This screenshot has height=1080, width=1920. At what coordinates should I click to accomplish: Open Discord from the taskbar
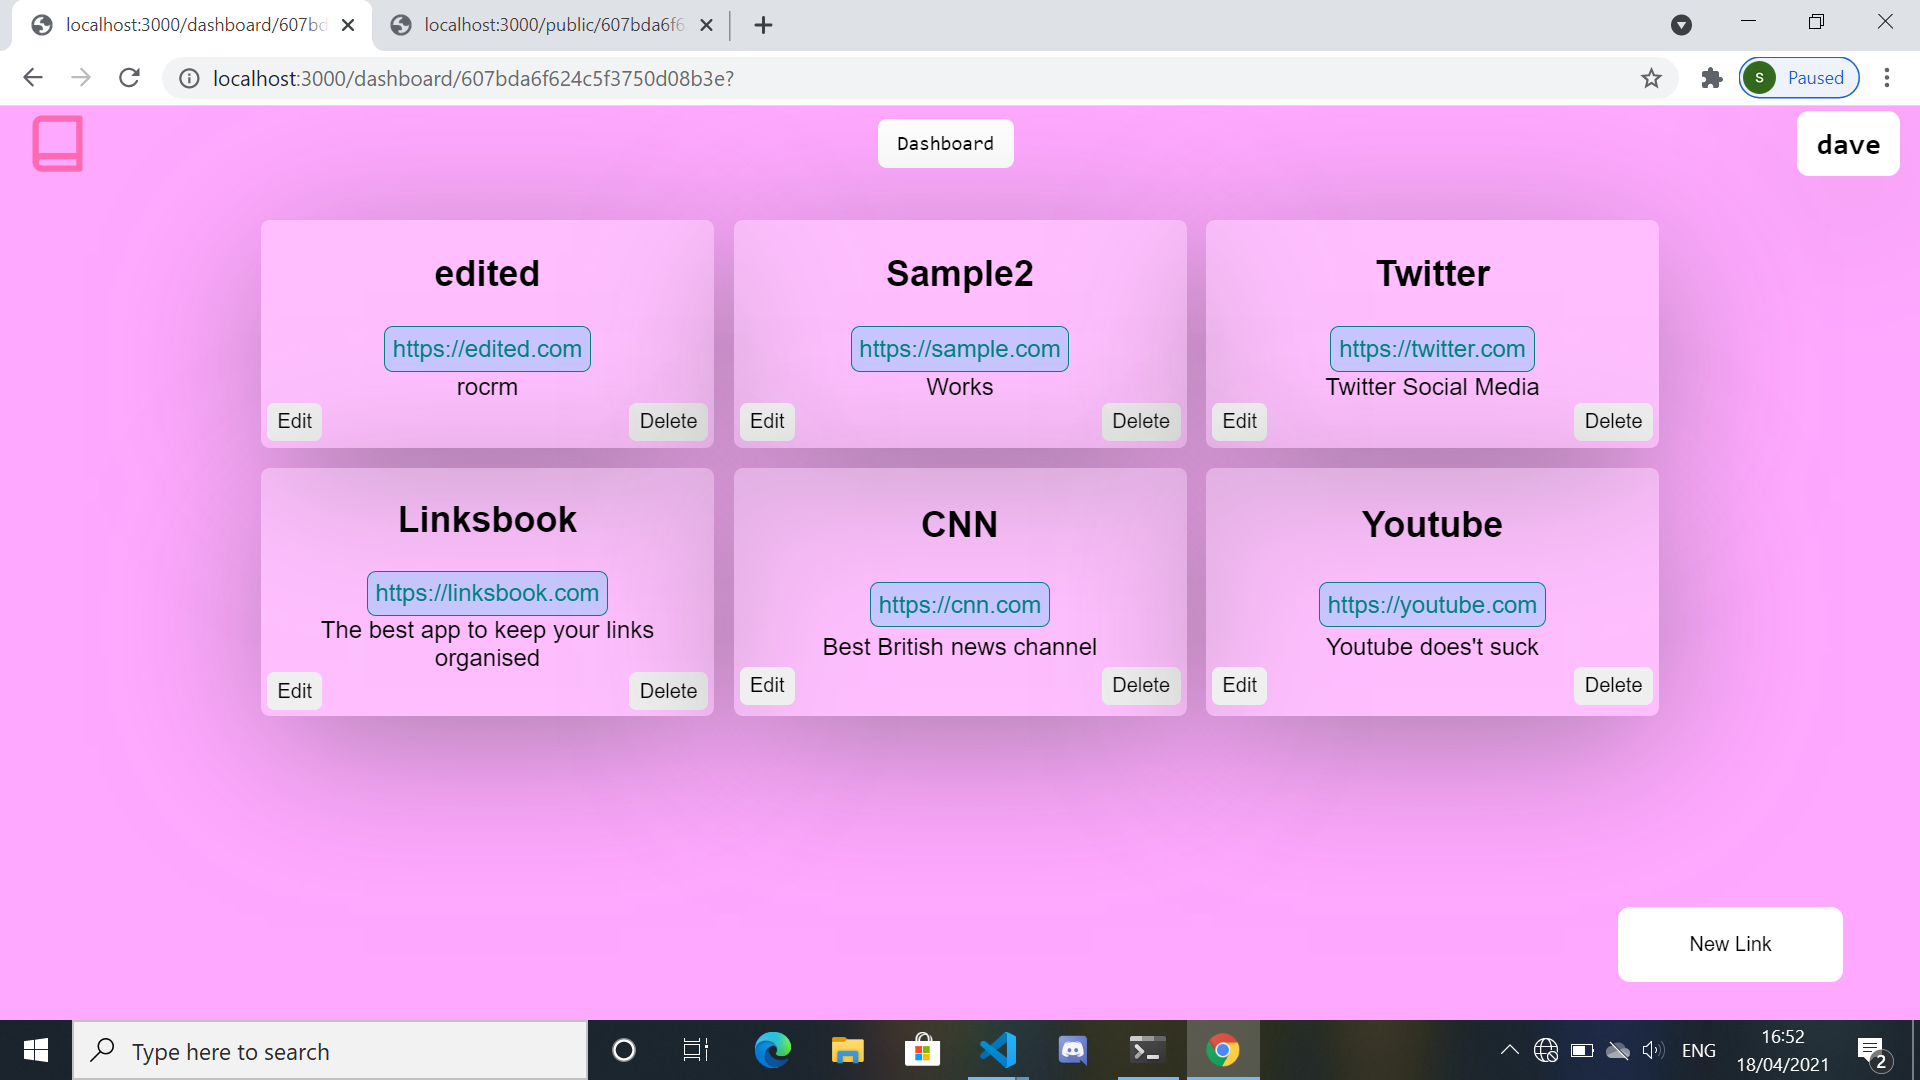1072,1050
